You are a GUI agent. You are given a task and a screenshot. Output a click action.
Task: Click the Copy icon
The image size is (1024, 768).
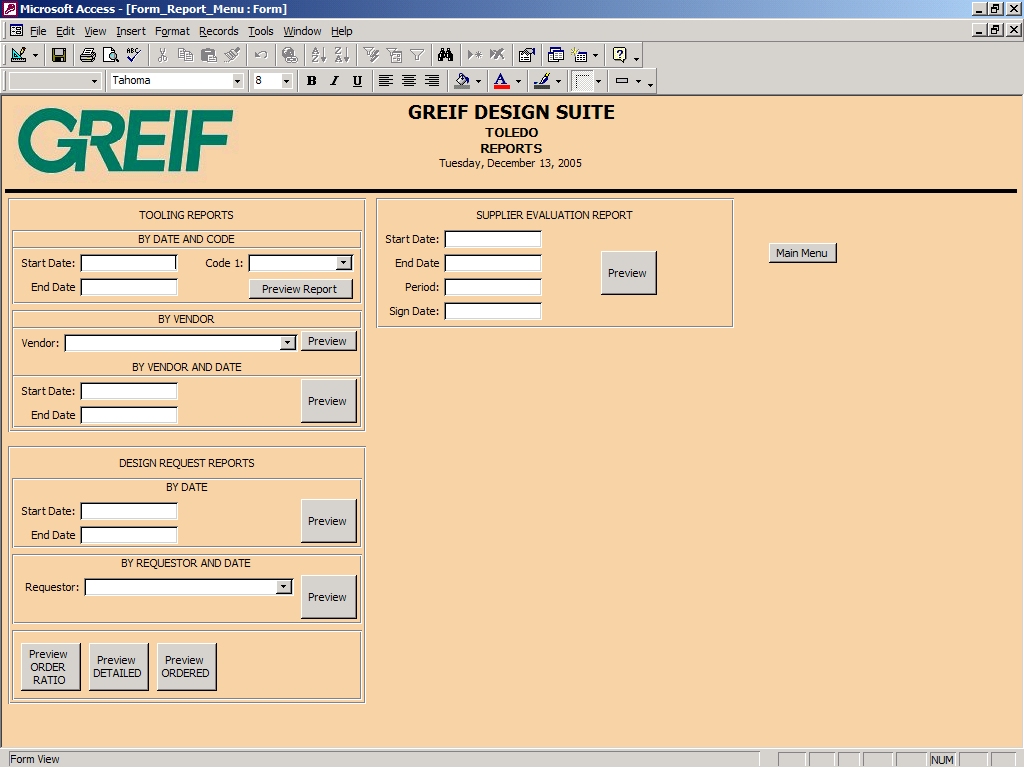tap(185, 56)
